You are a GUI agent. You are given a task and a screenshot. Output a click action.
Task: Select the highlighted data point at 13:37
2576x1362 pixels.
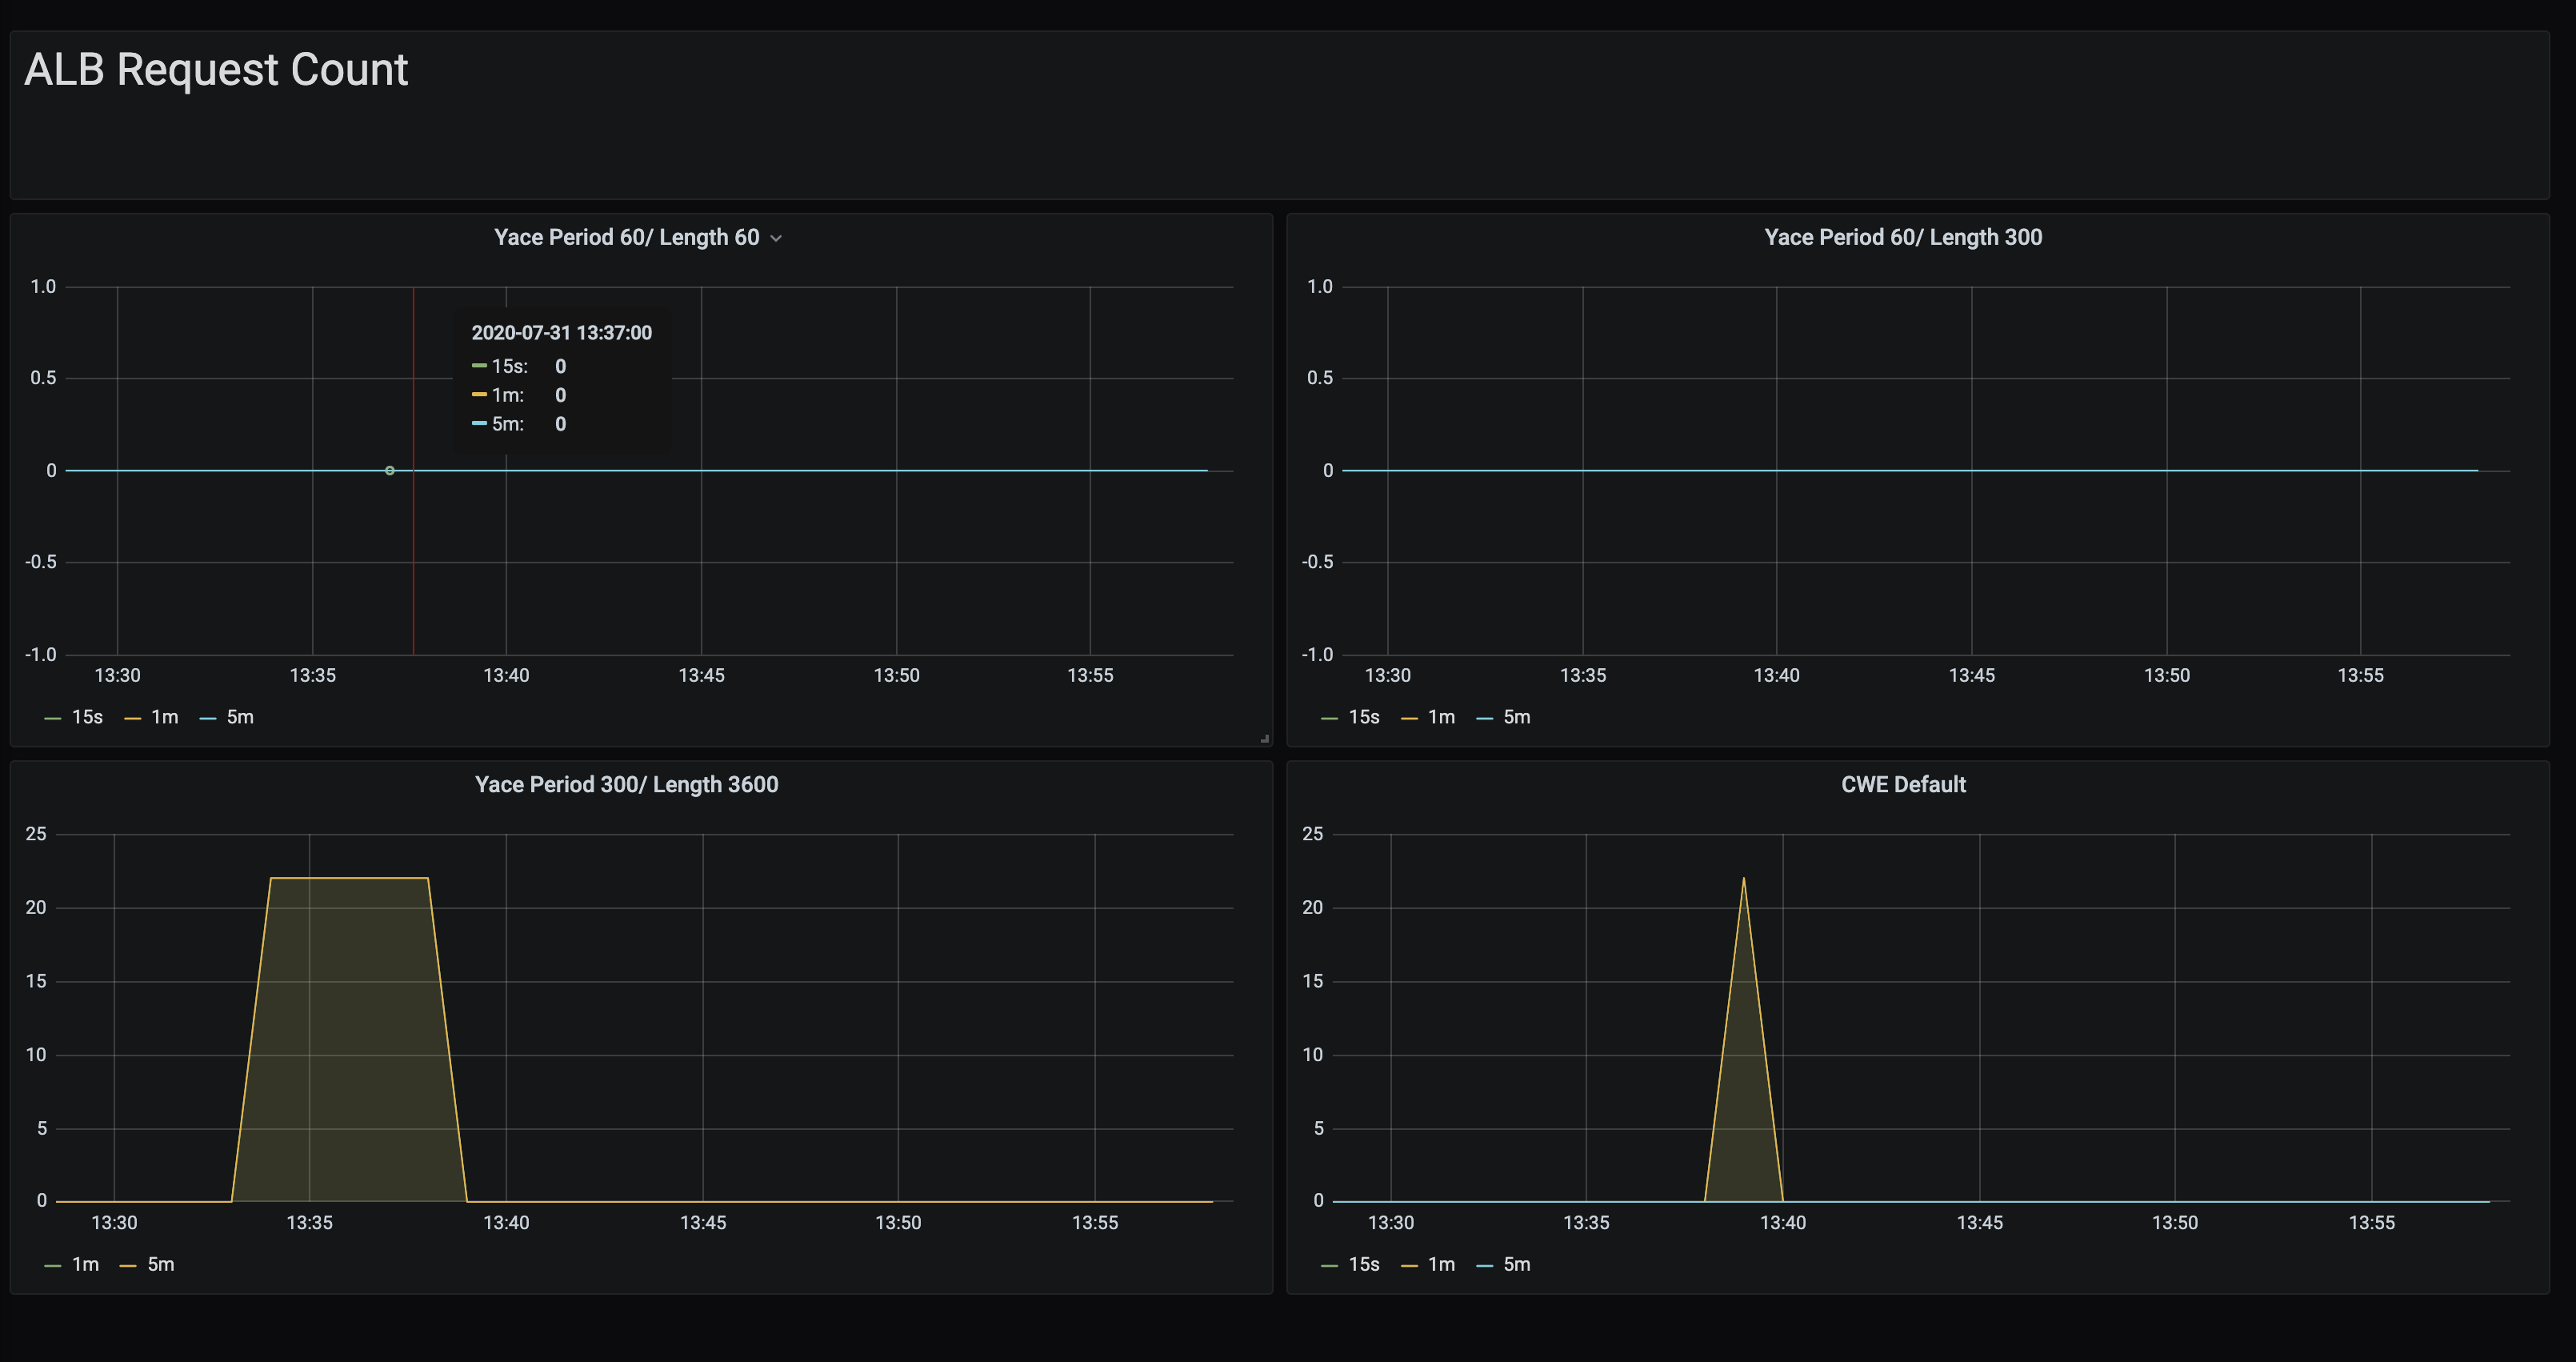[390, 469]
